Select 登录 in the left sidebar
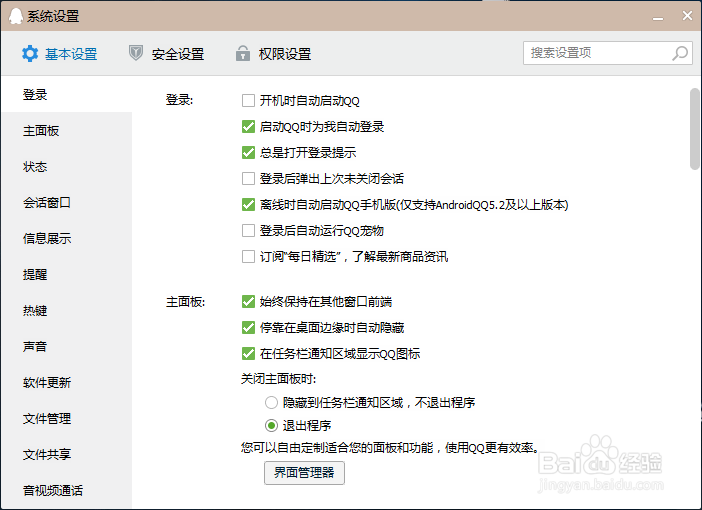702x510 pixels. [x=67, y=94]
